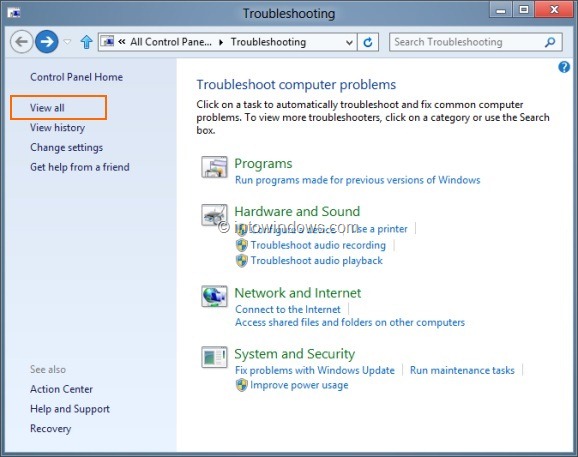Close the Troubleshooting window
Screen dimensions: 578x457
coord(554,10)
